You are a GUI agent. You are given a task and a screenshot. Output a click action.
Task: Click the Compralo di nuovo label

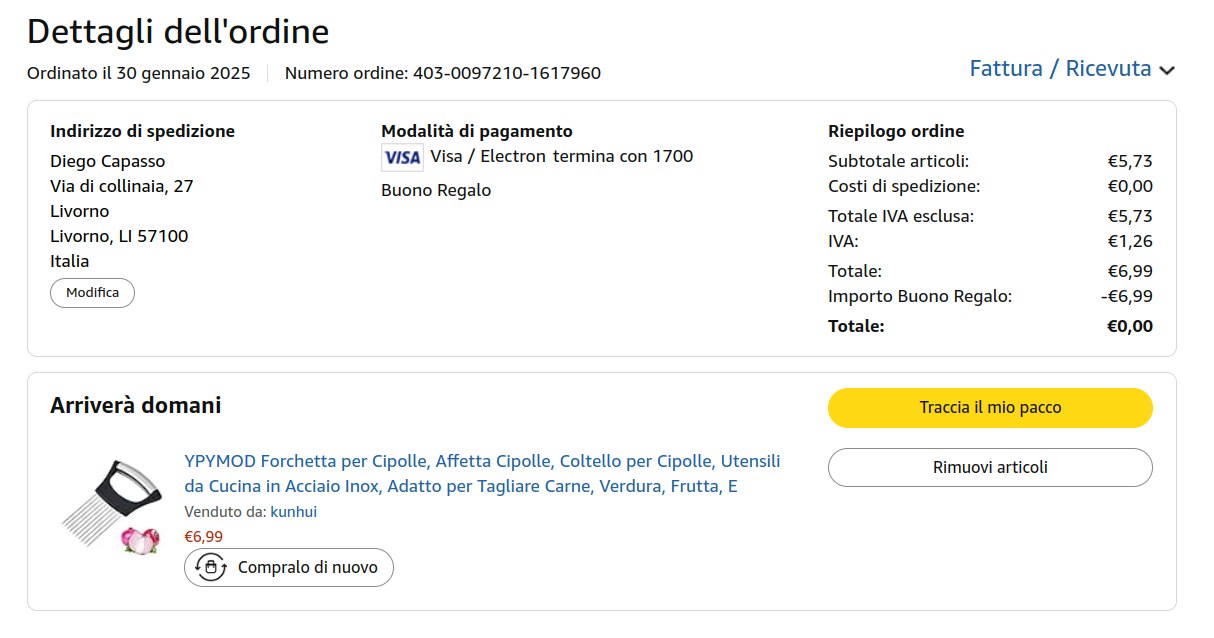pos(307,568)
